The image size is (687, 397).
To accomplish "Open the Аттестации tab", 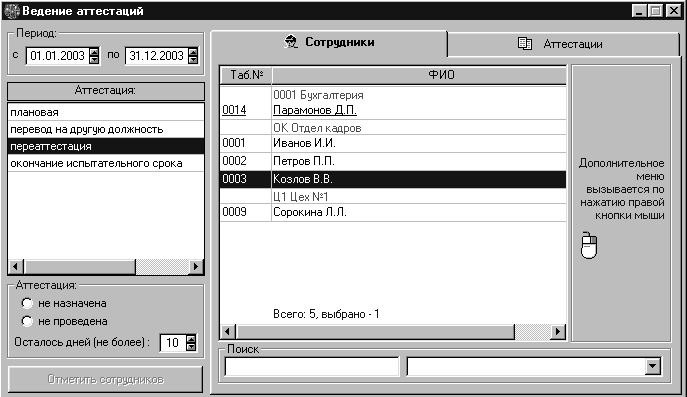I will [x=563, y=44].
